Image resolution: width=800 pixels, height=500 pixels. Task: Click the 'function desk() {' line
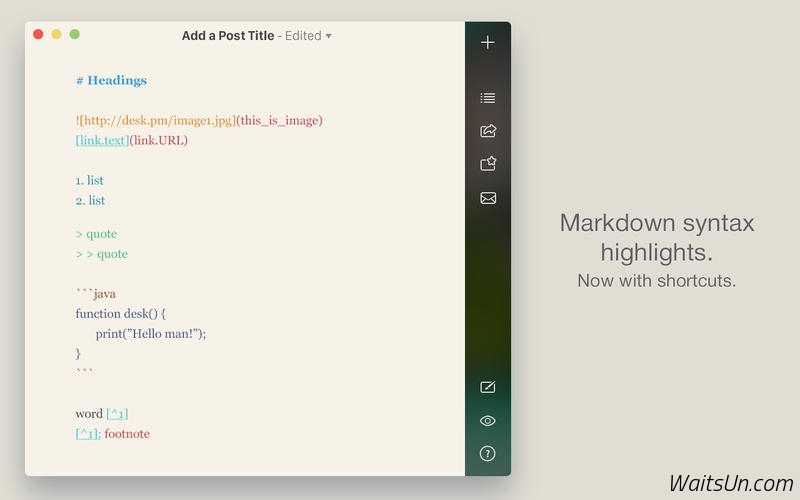[120, 314]
